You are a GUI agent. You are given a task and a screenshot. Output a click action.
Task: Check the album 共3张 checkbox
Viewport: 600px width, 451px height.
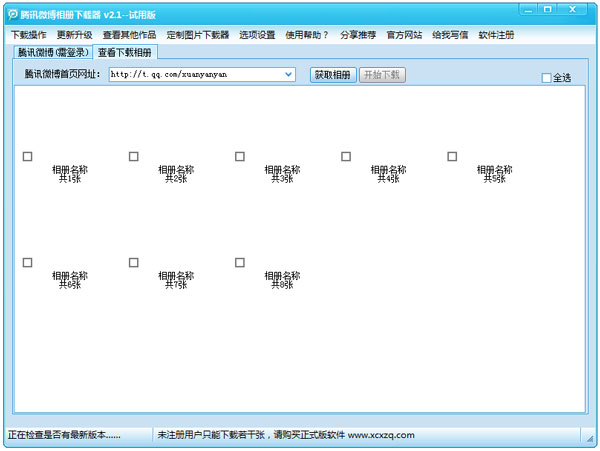tap(240, 156)
